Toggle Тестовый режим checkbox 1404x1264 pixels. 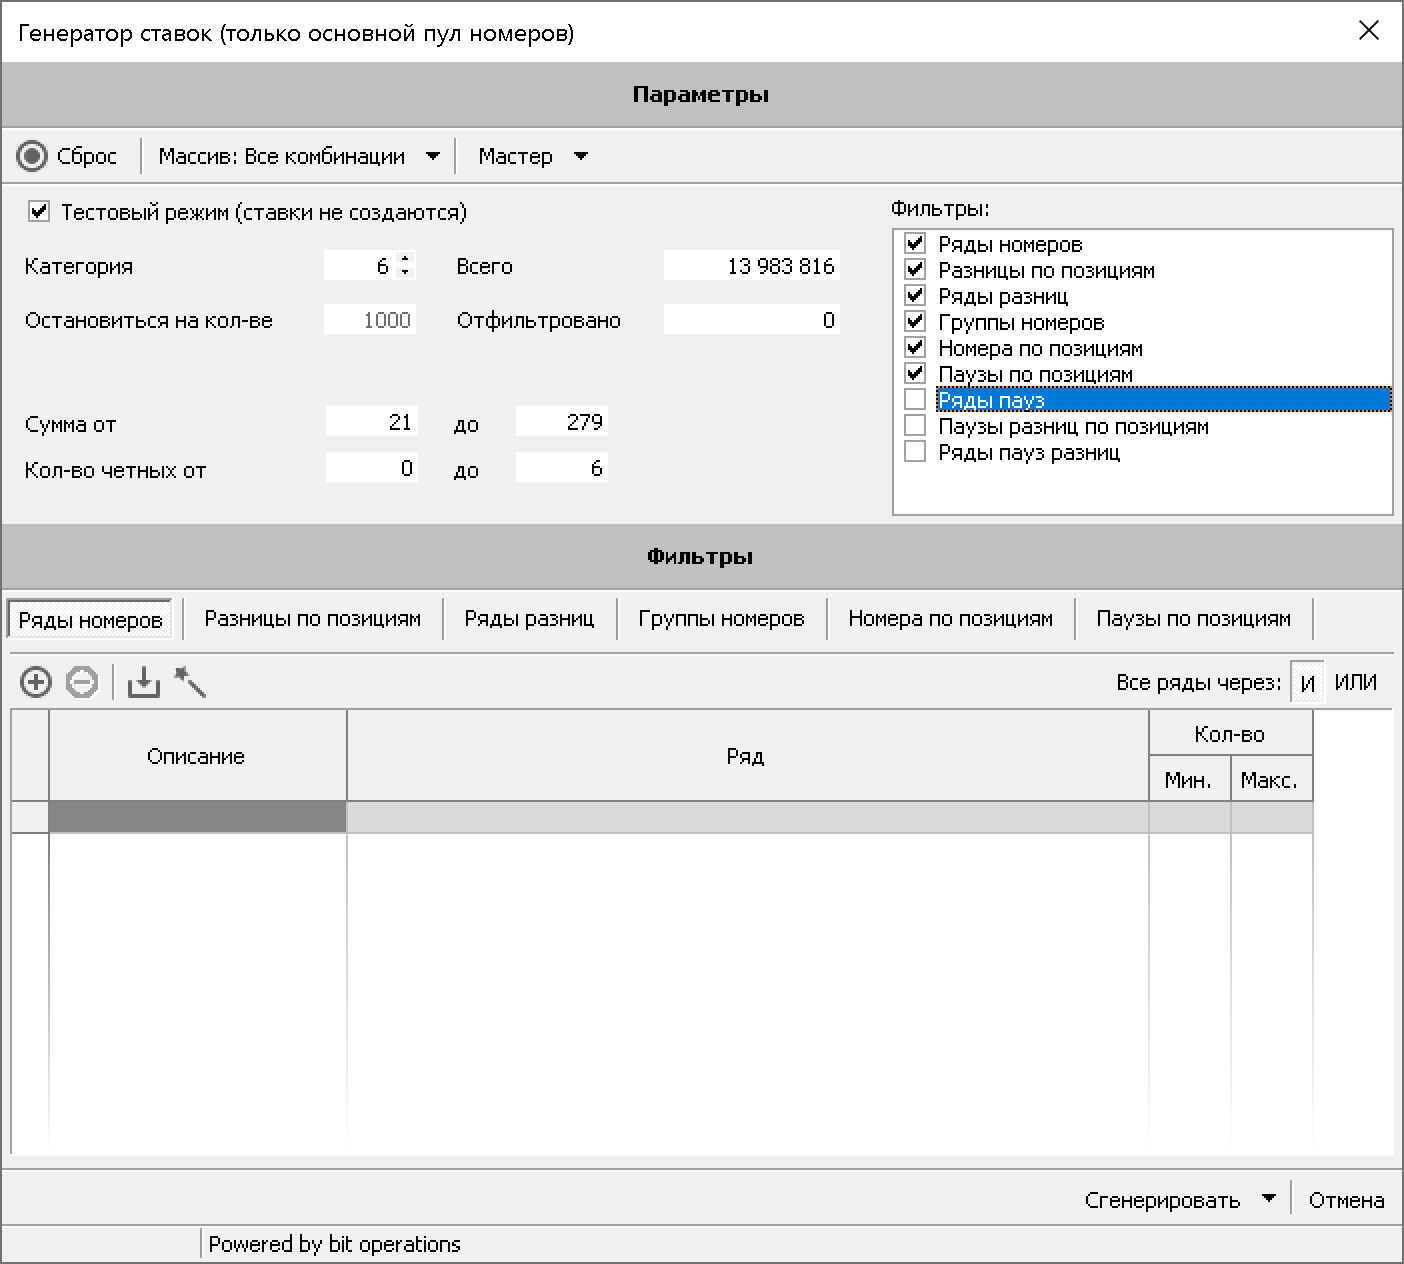(x=39, y=211)
